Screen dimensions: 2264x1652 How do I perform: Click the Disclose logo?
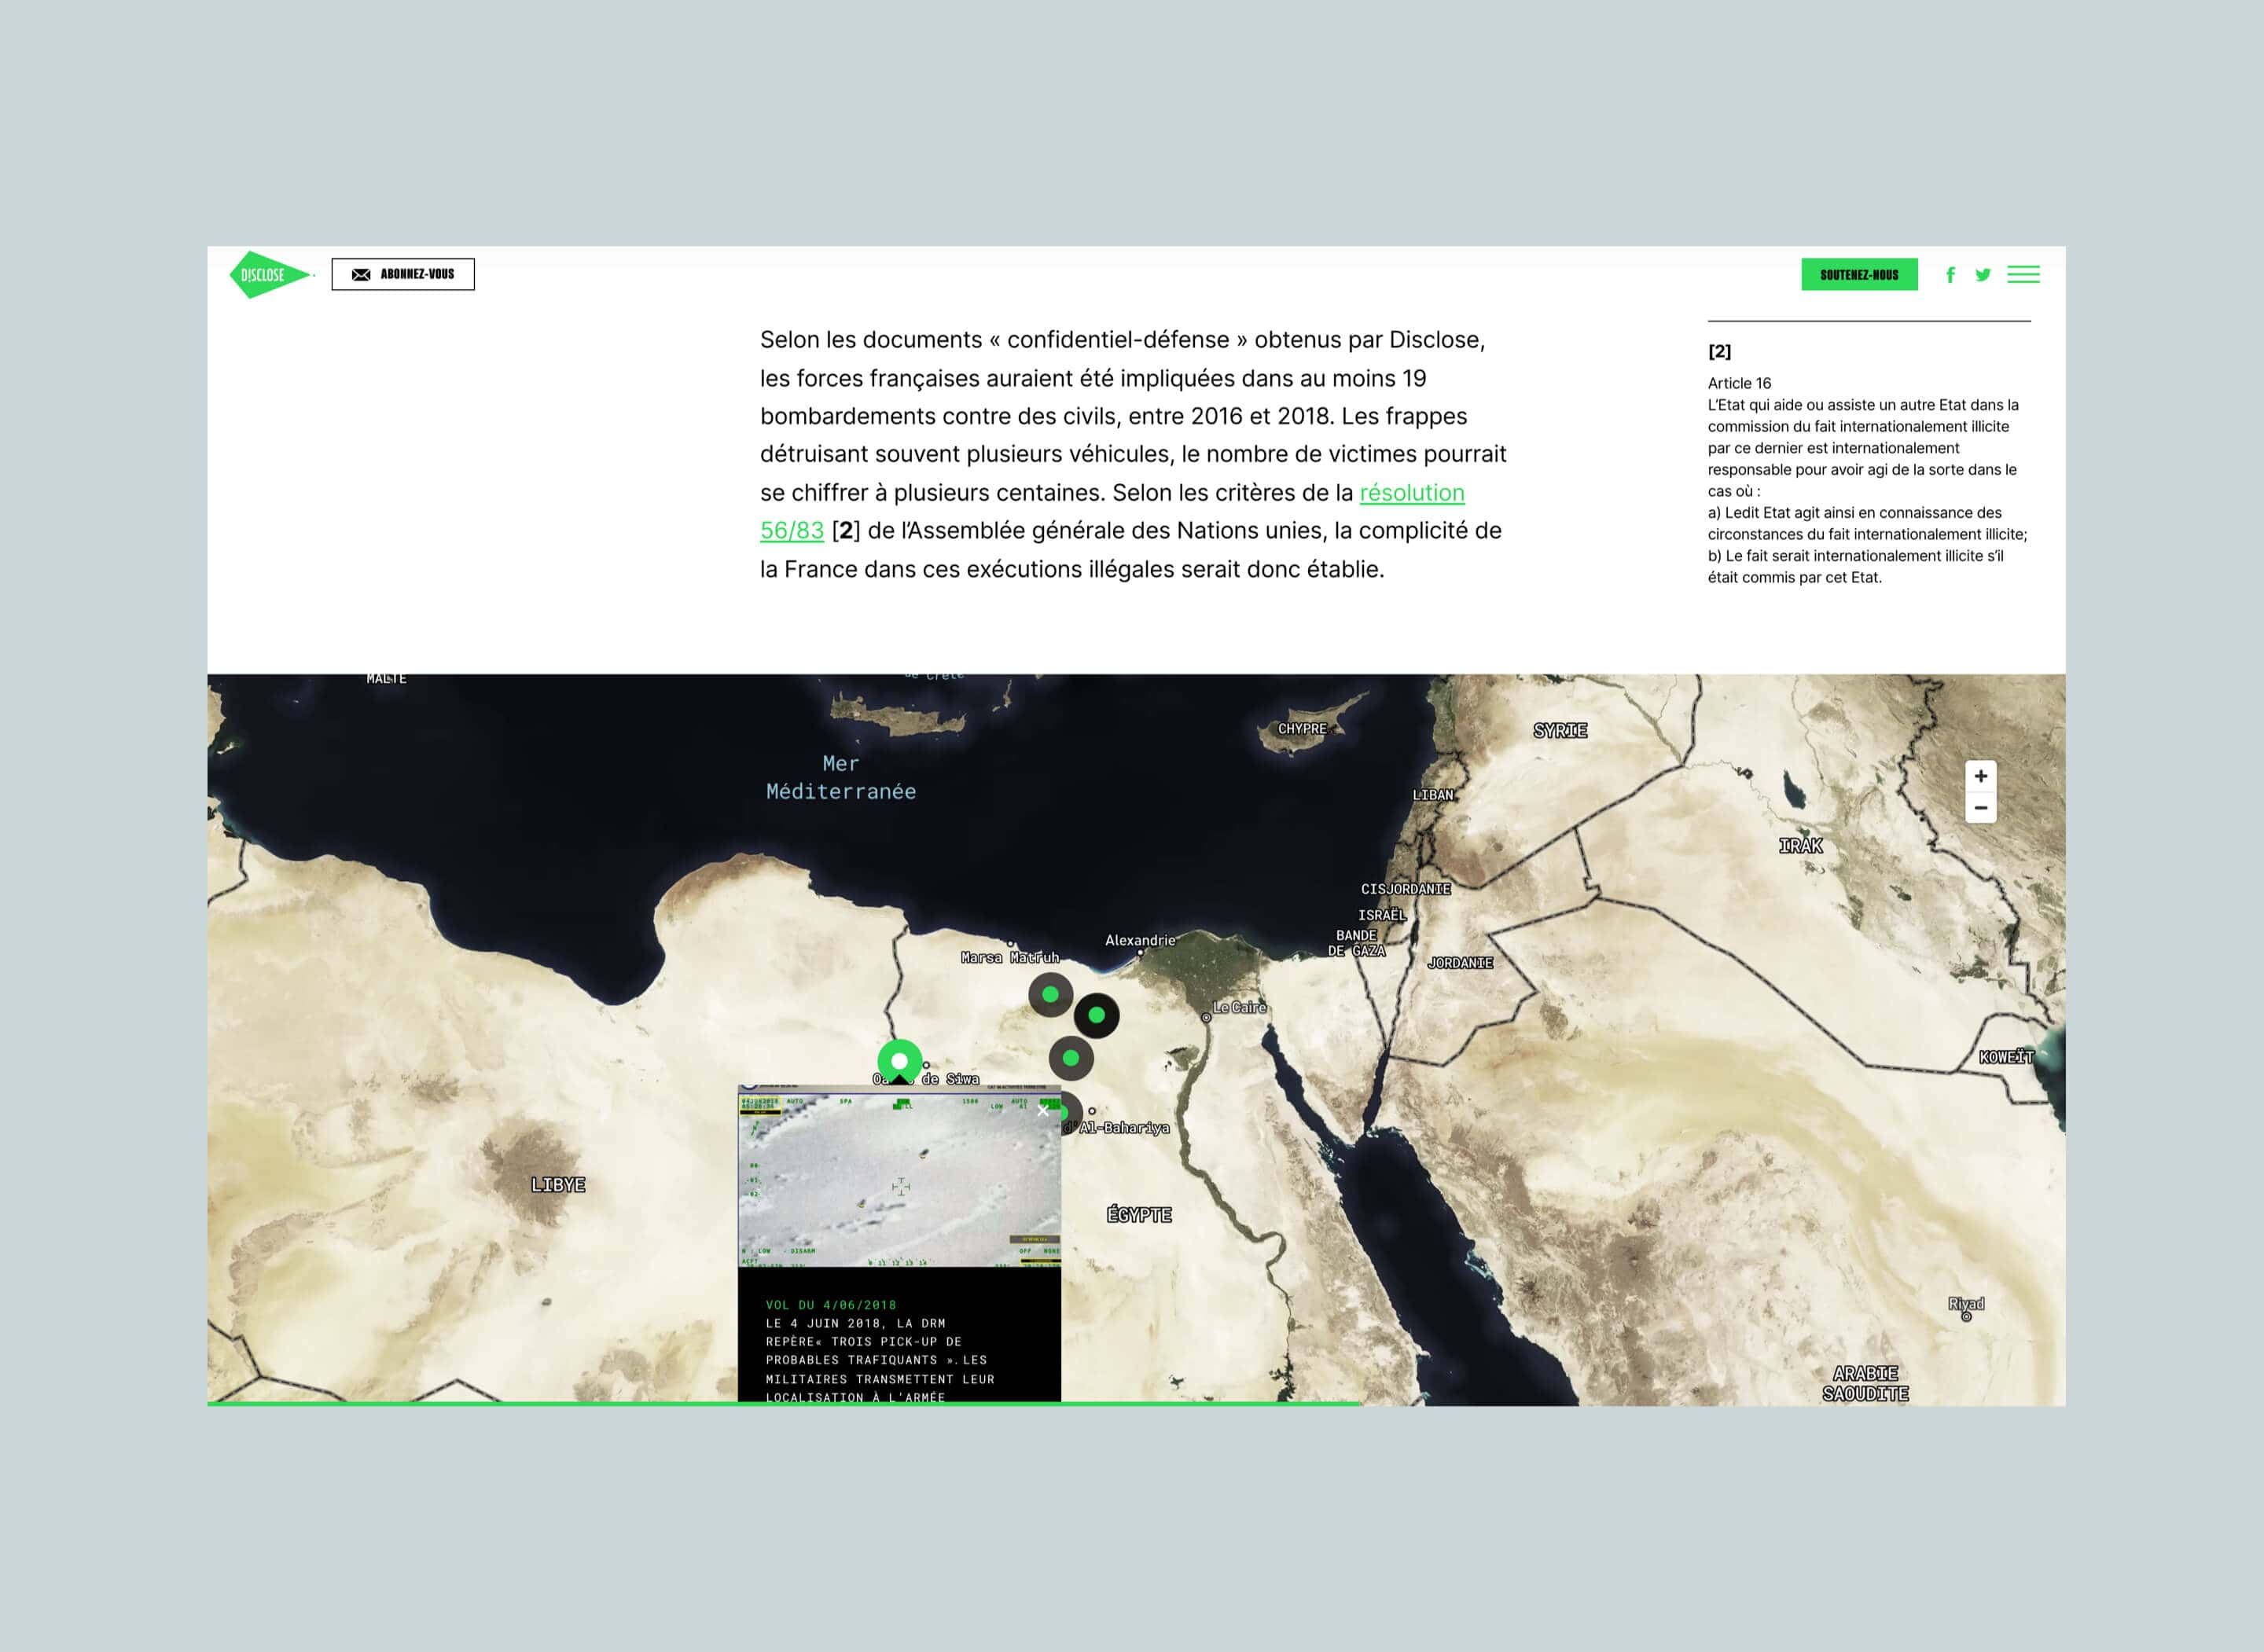pyautogui.click(x=271, y=275)
